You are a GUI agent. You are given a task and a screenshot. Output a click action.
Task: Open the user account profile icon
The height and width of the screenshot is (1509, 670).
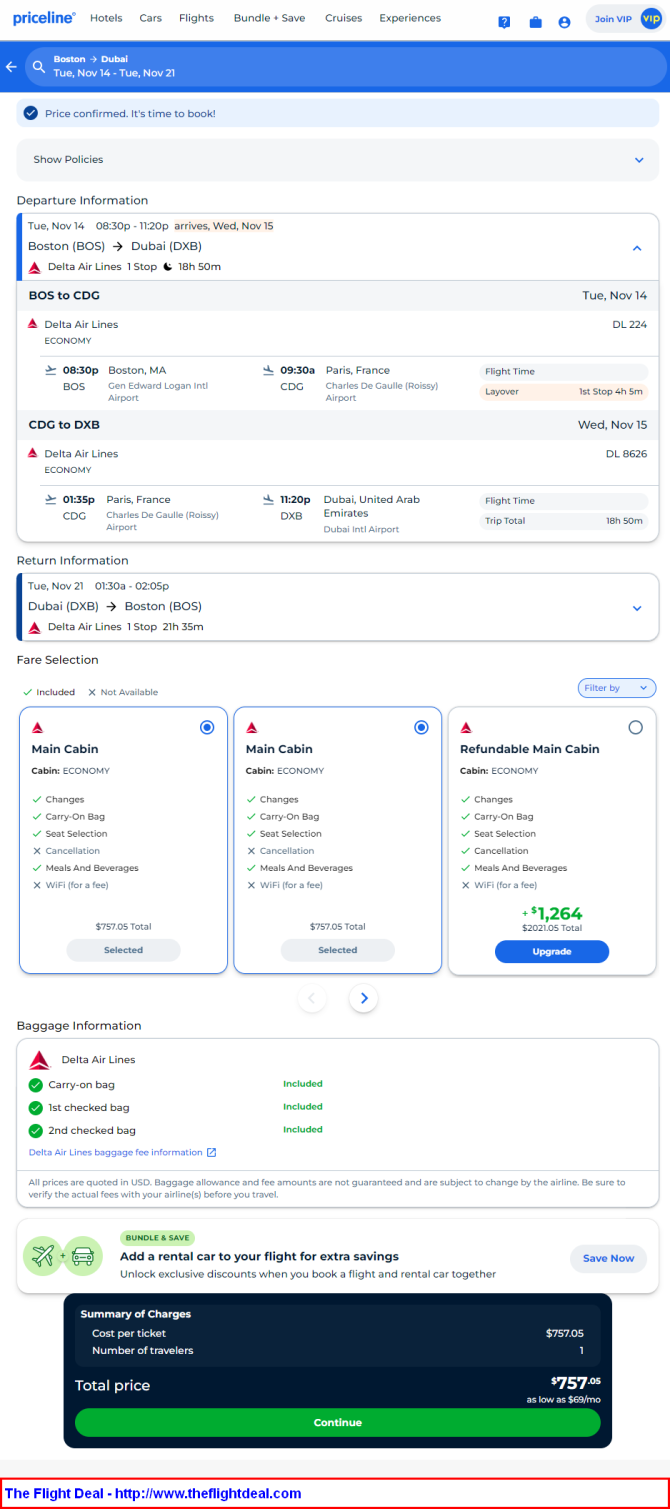coord(564,22)
